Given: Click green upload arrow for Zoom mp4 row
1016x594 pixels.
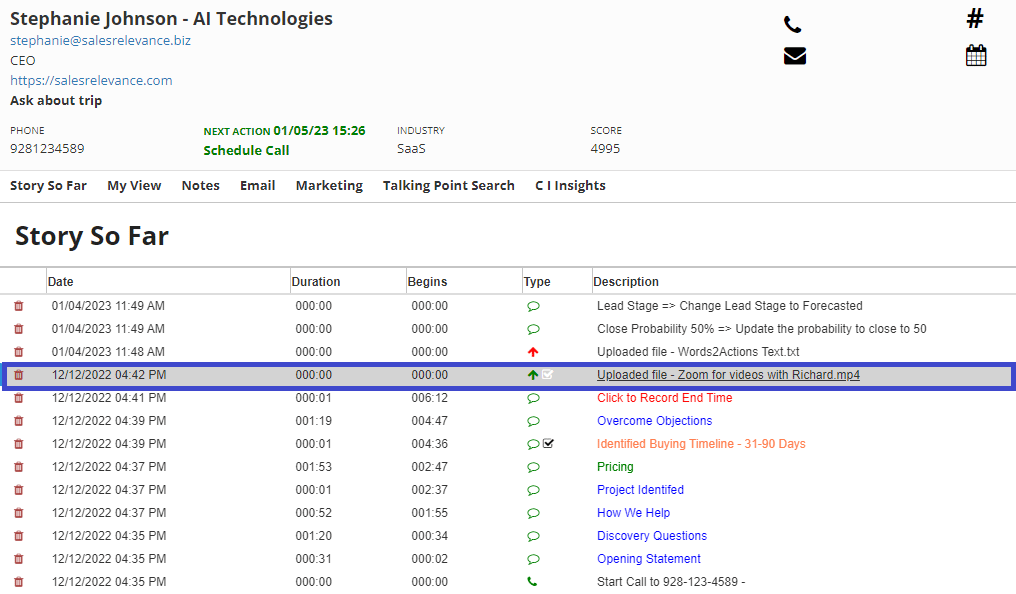Looking at the screenshot, I should pos(533,375).
